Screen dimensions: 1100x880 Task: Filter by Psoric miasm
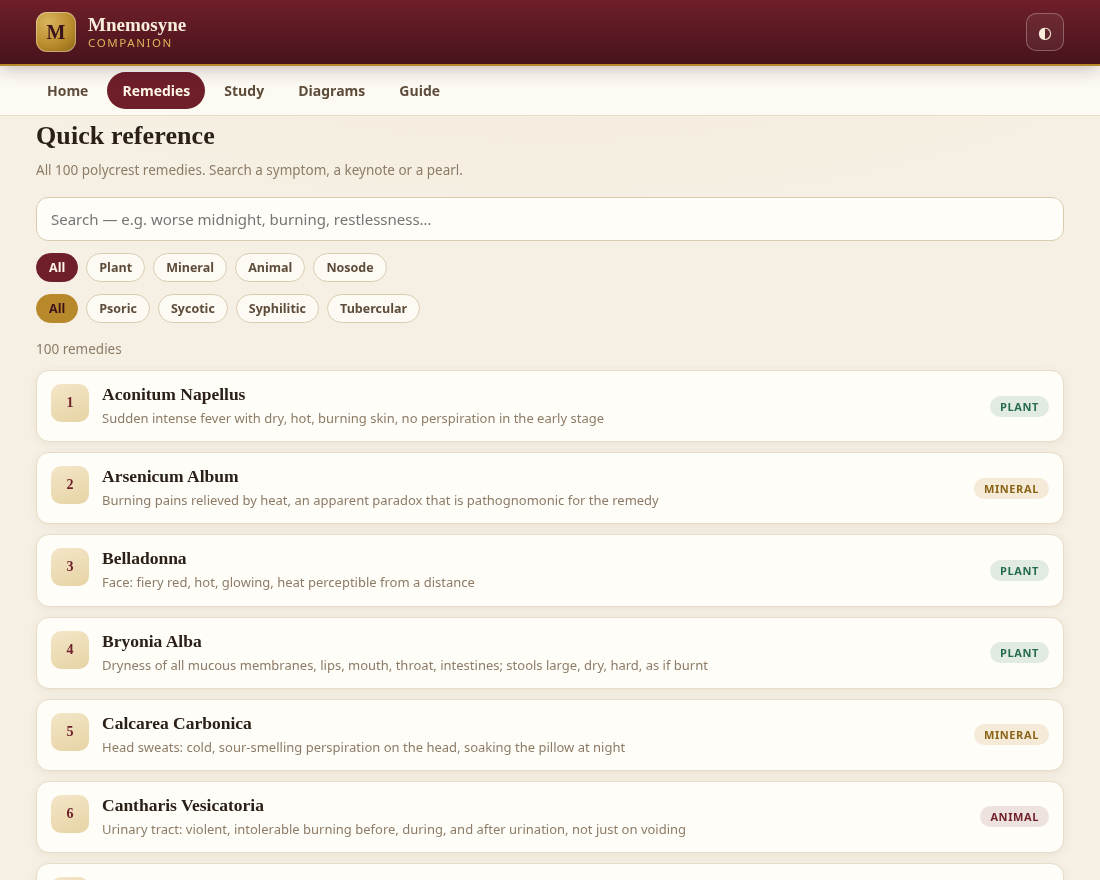coord(118,308)
